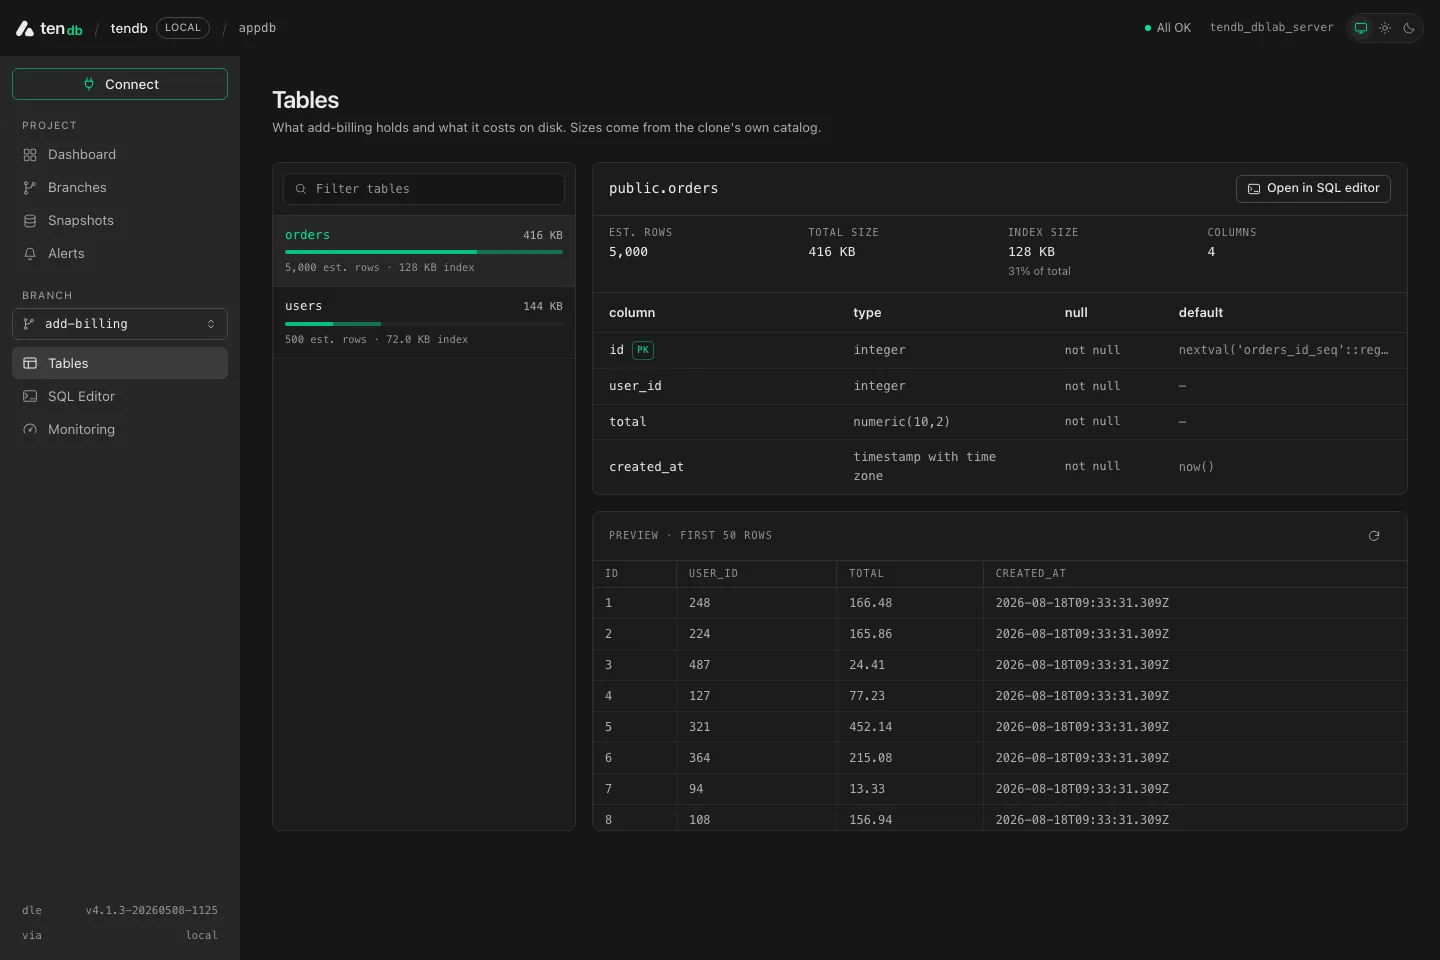
Task: Click the TOTAL column header in preview
Action: pyautogui.click(x=866, y=574)
